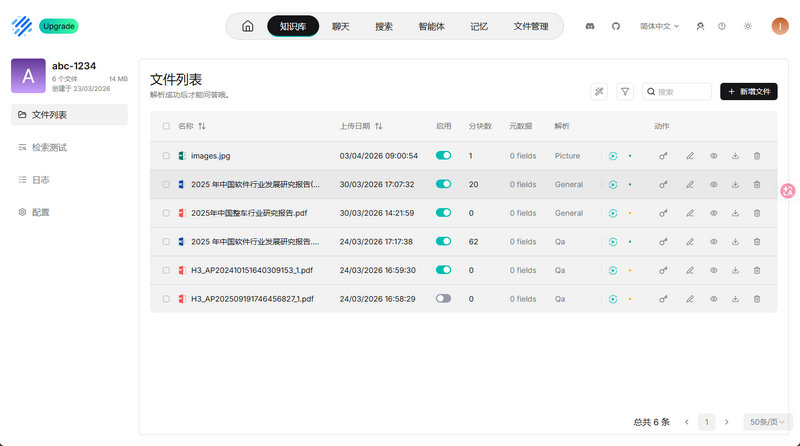The image size is (800, 446).
Task: Click the app logo in top-left
Action: 22,26
